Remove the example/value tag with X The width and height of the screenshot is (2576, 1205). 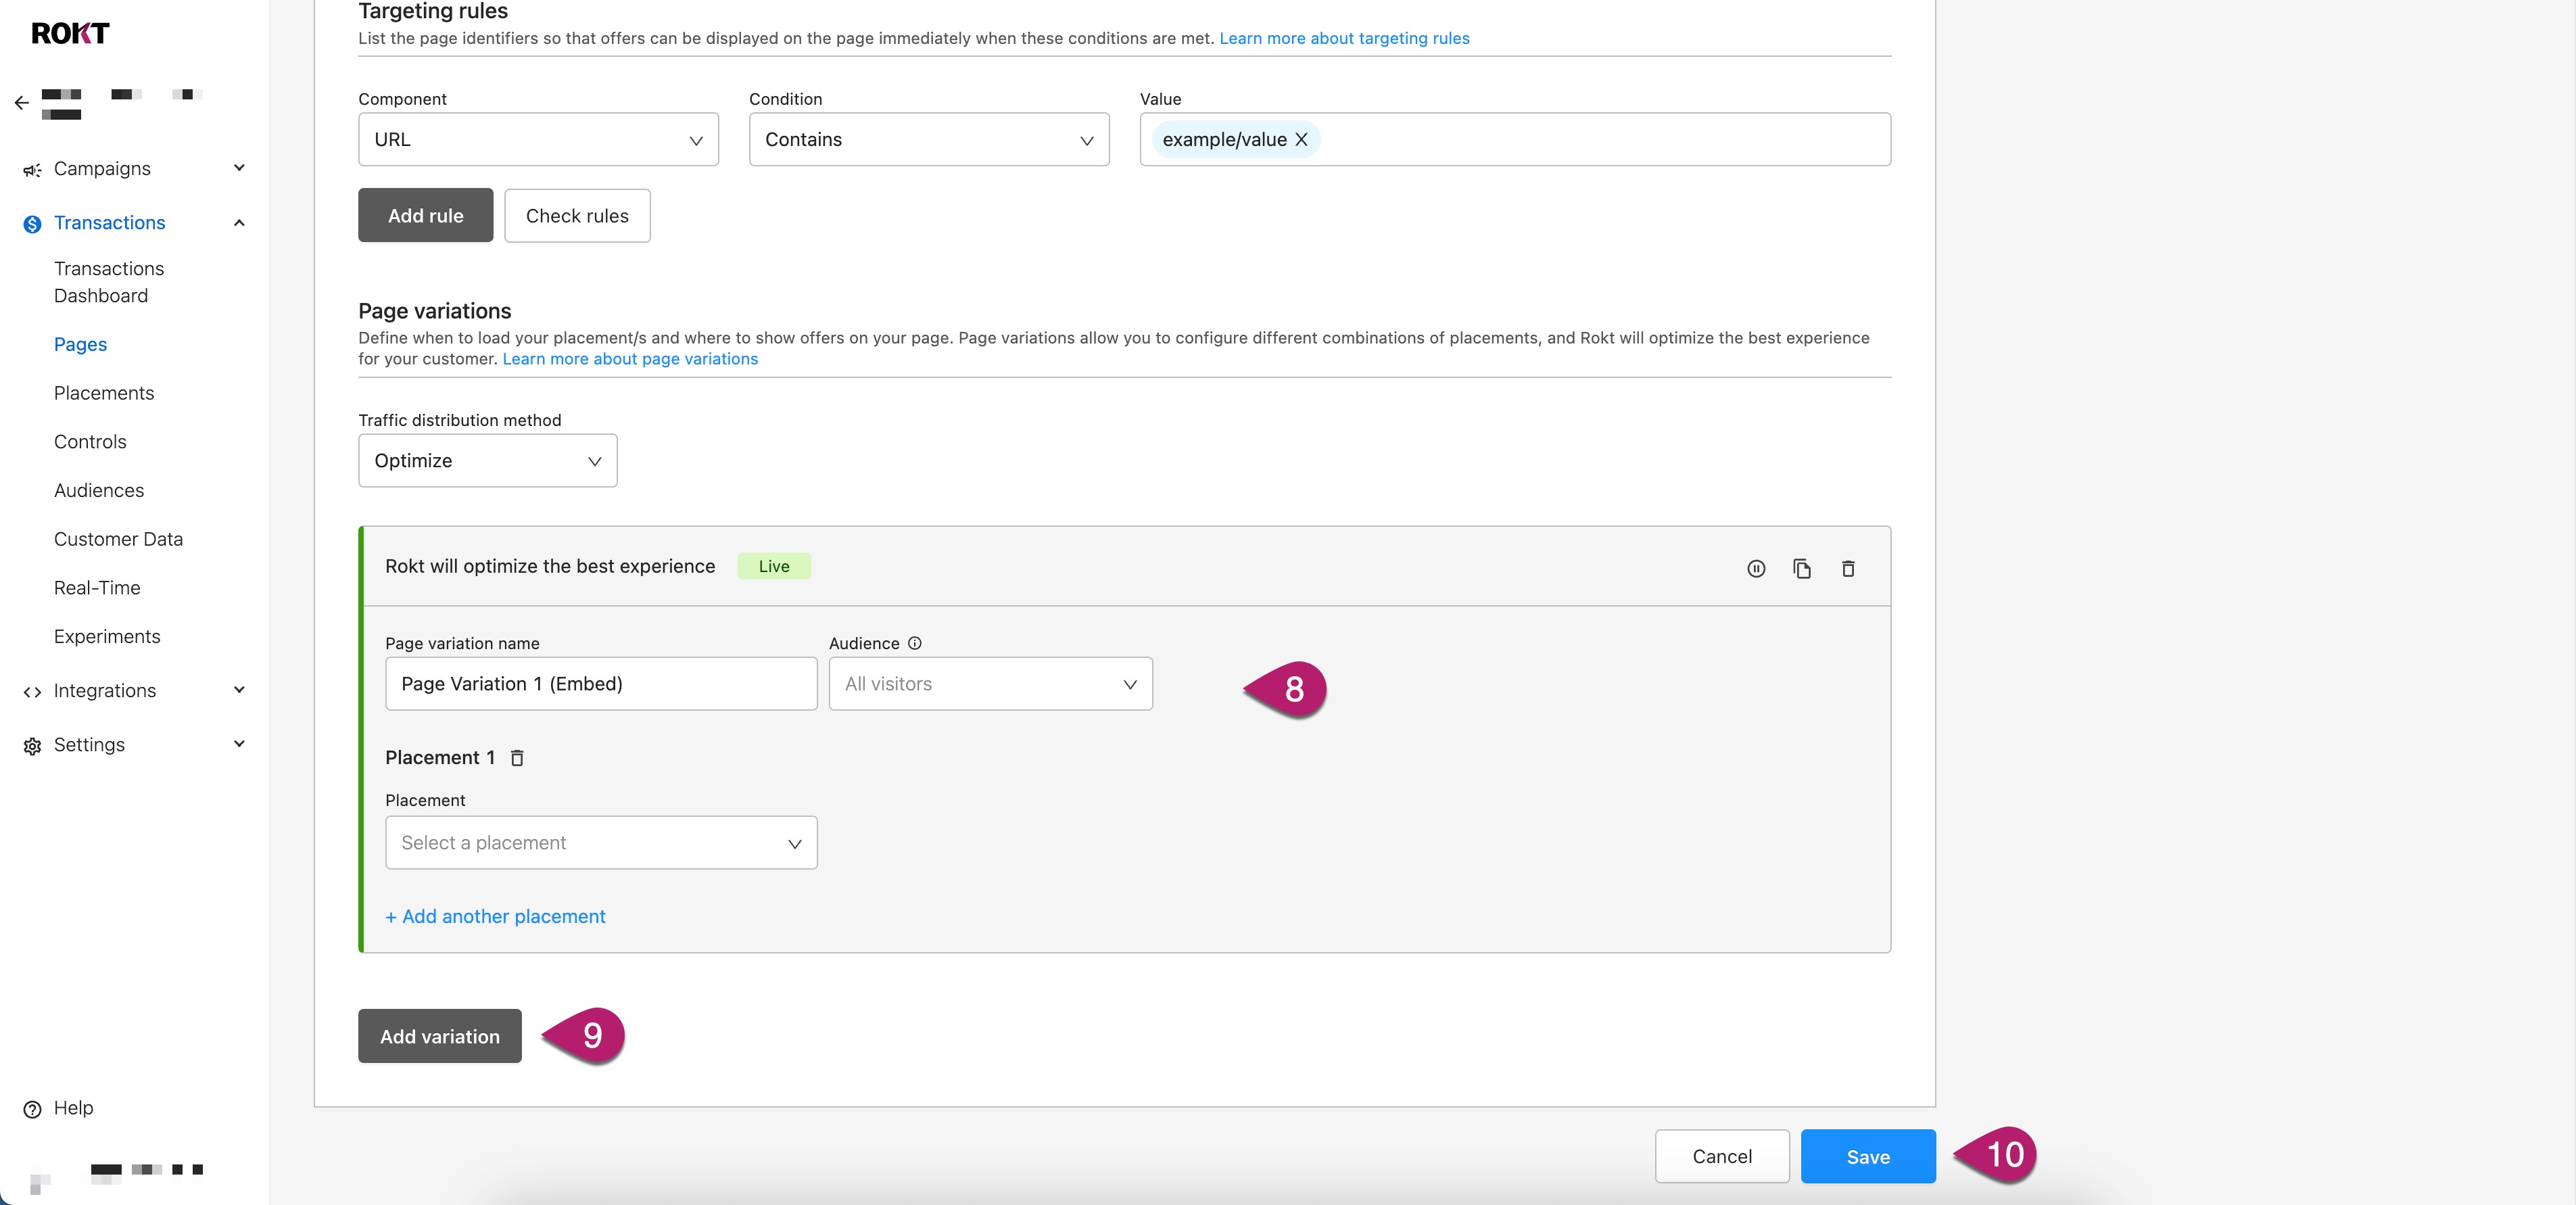pos(1301,140)
